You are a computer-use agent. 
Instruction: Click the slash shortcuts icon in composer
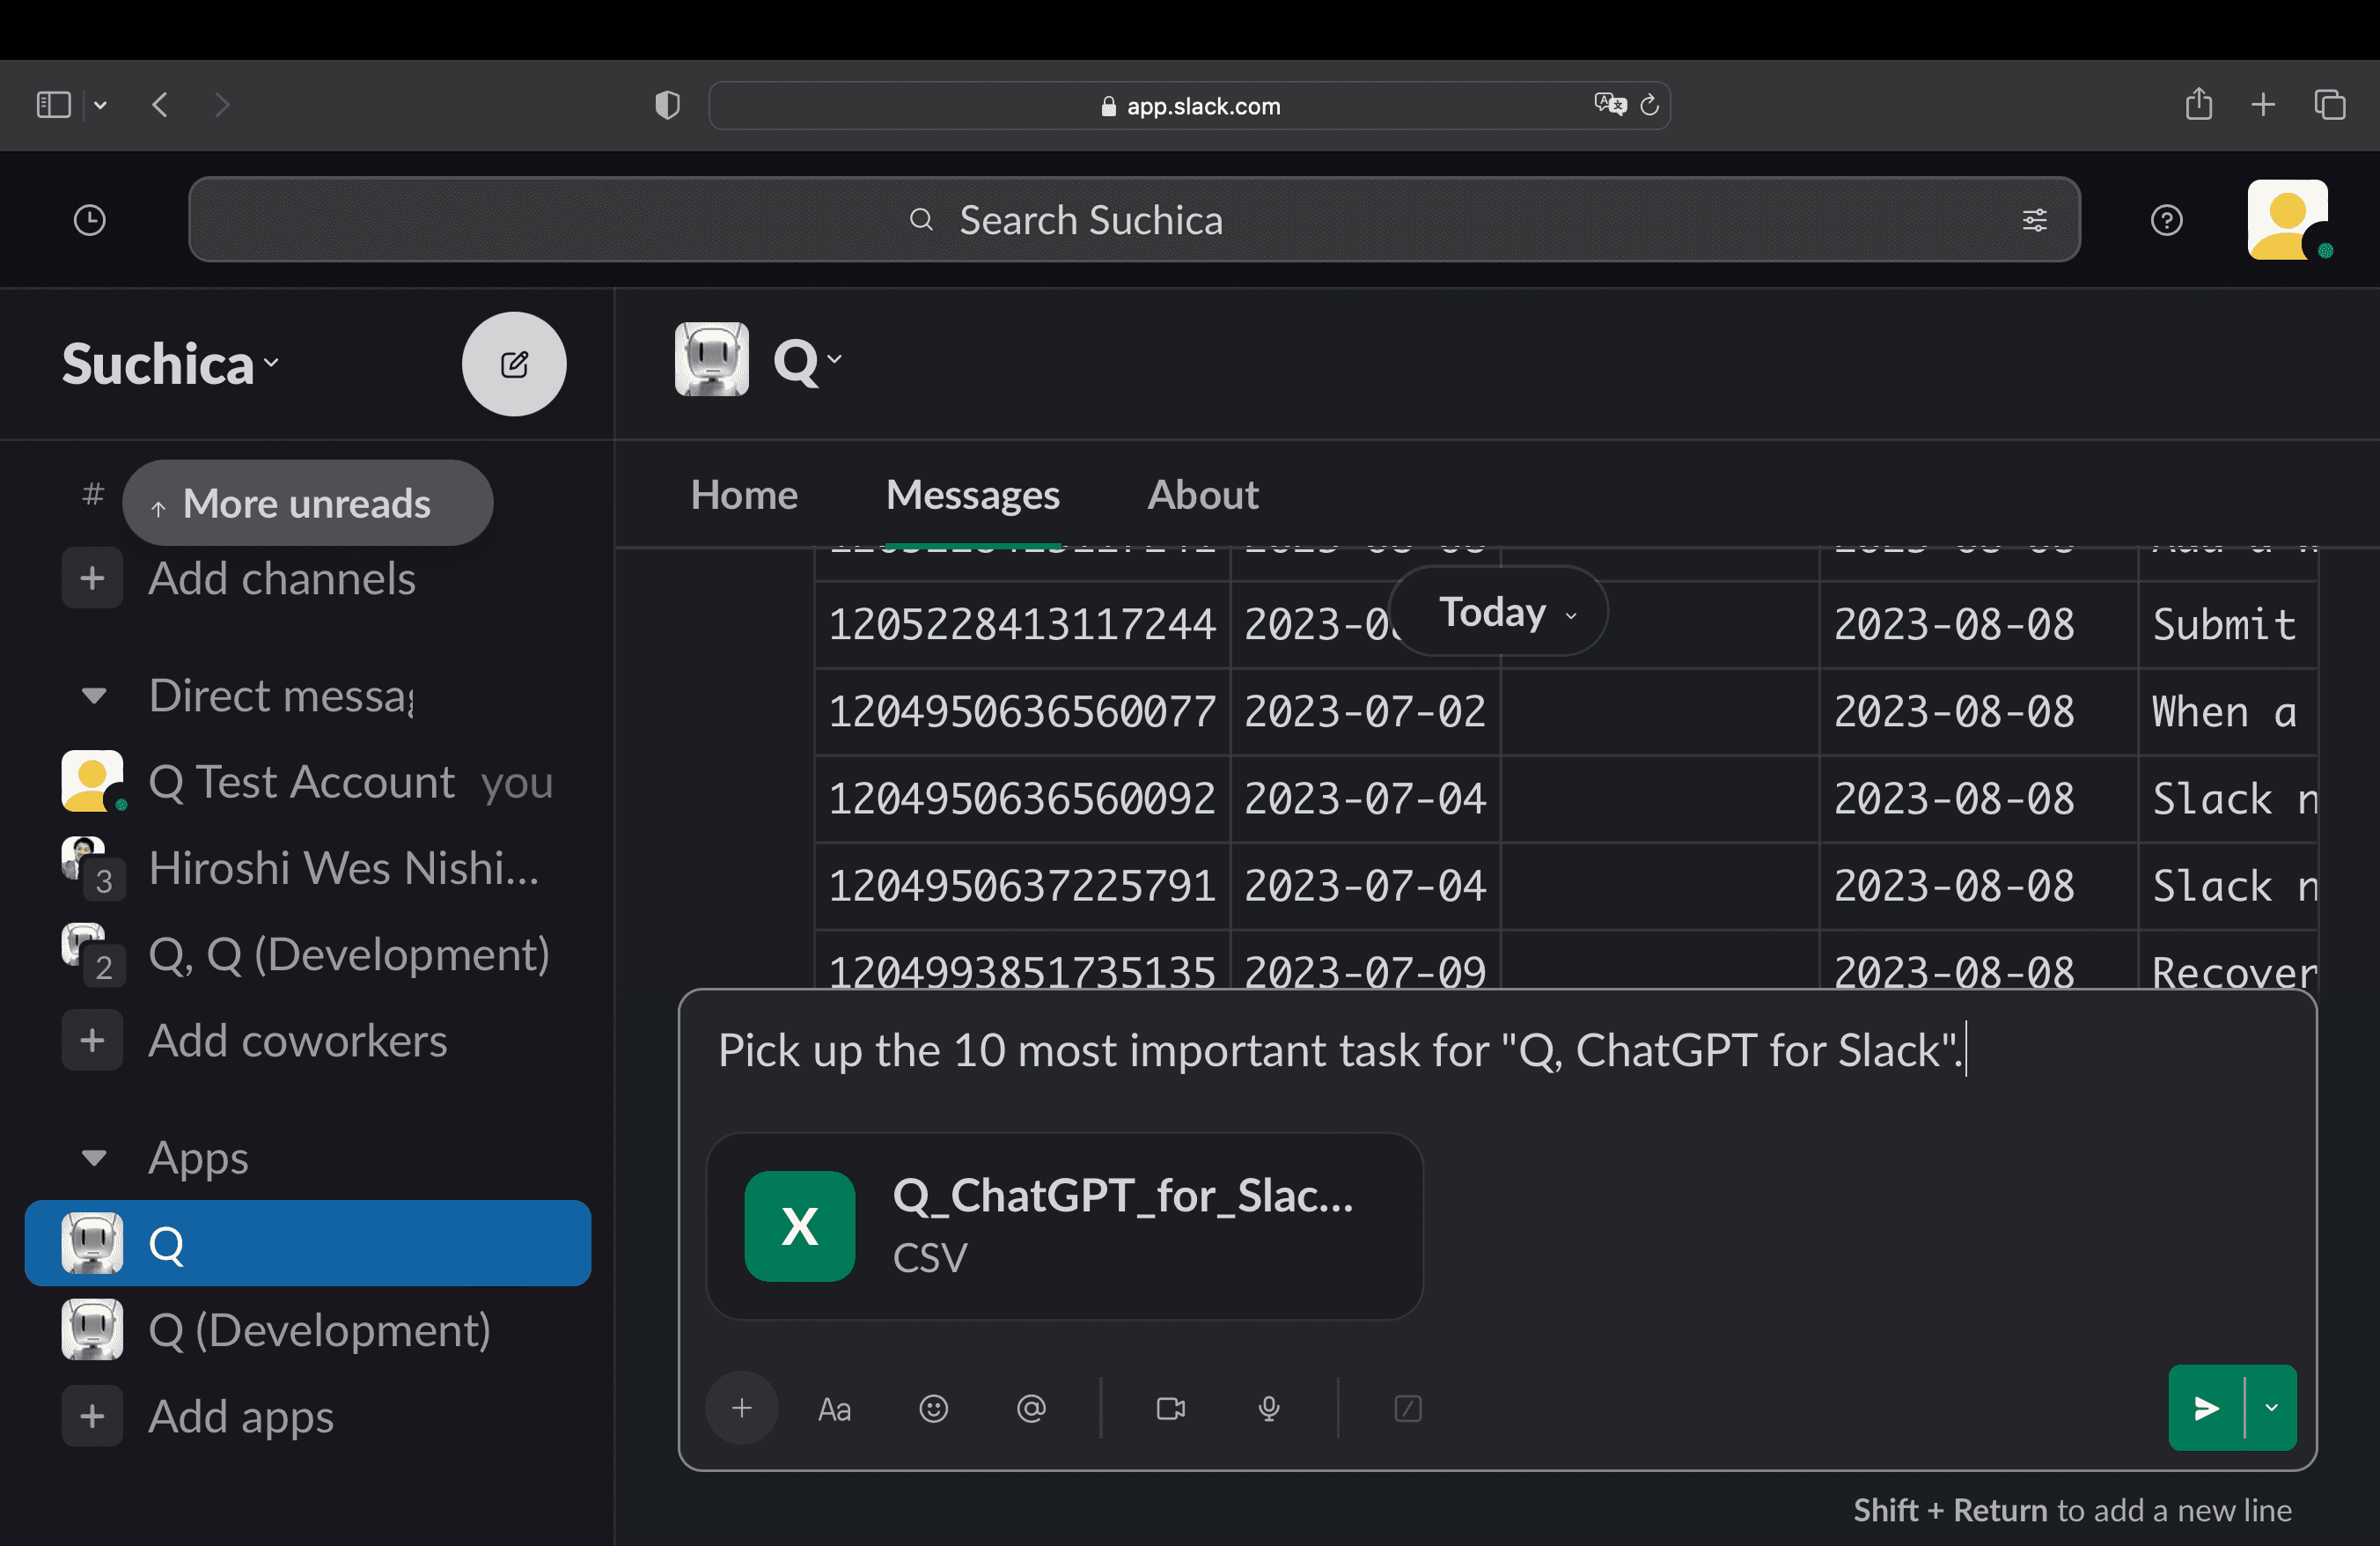click(x=1408, y=1408)
